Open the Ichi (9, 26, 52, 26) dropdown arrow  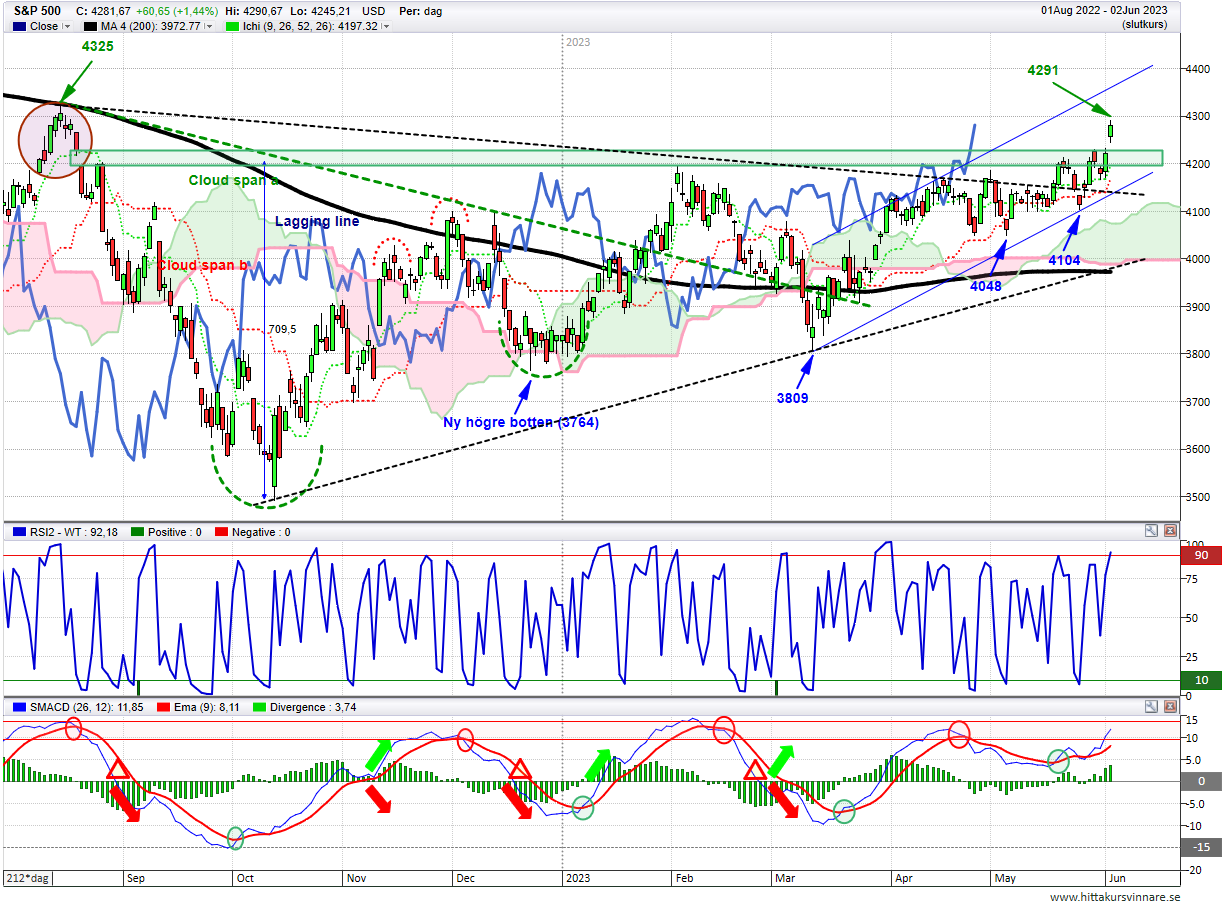click(x=386, y=27)
